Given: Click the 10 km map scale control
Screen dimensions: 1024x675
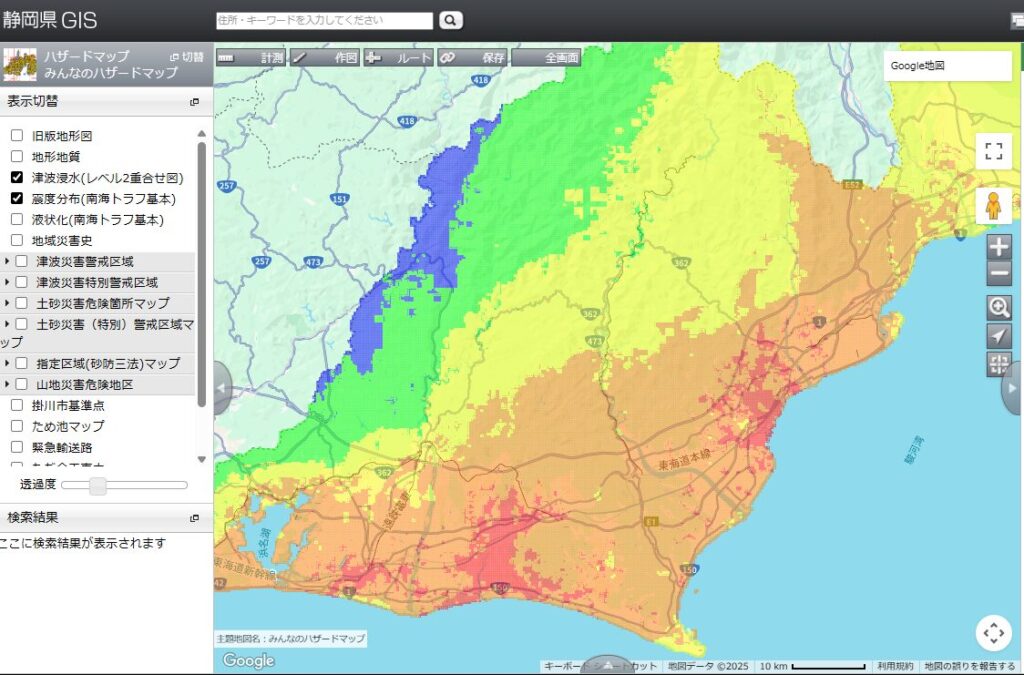Looking at the screenshot, I should tap(812, 666).
